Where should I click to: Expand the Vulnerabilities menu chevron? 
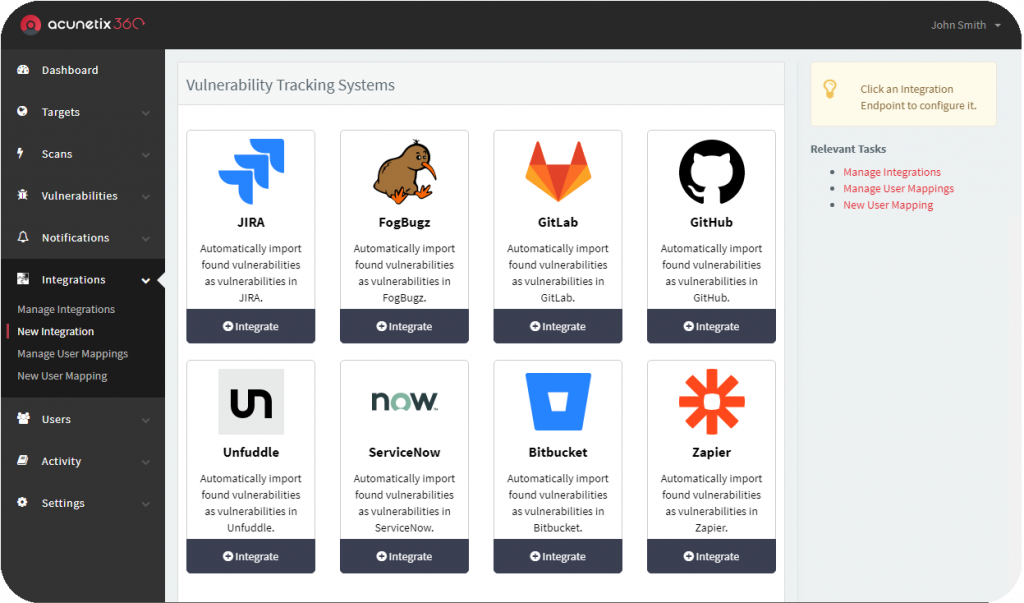tap(146, 197)
